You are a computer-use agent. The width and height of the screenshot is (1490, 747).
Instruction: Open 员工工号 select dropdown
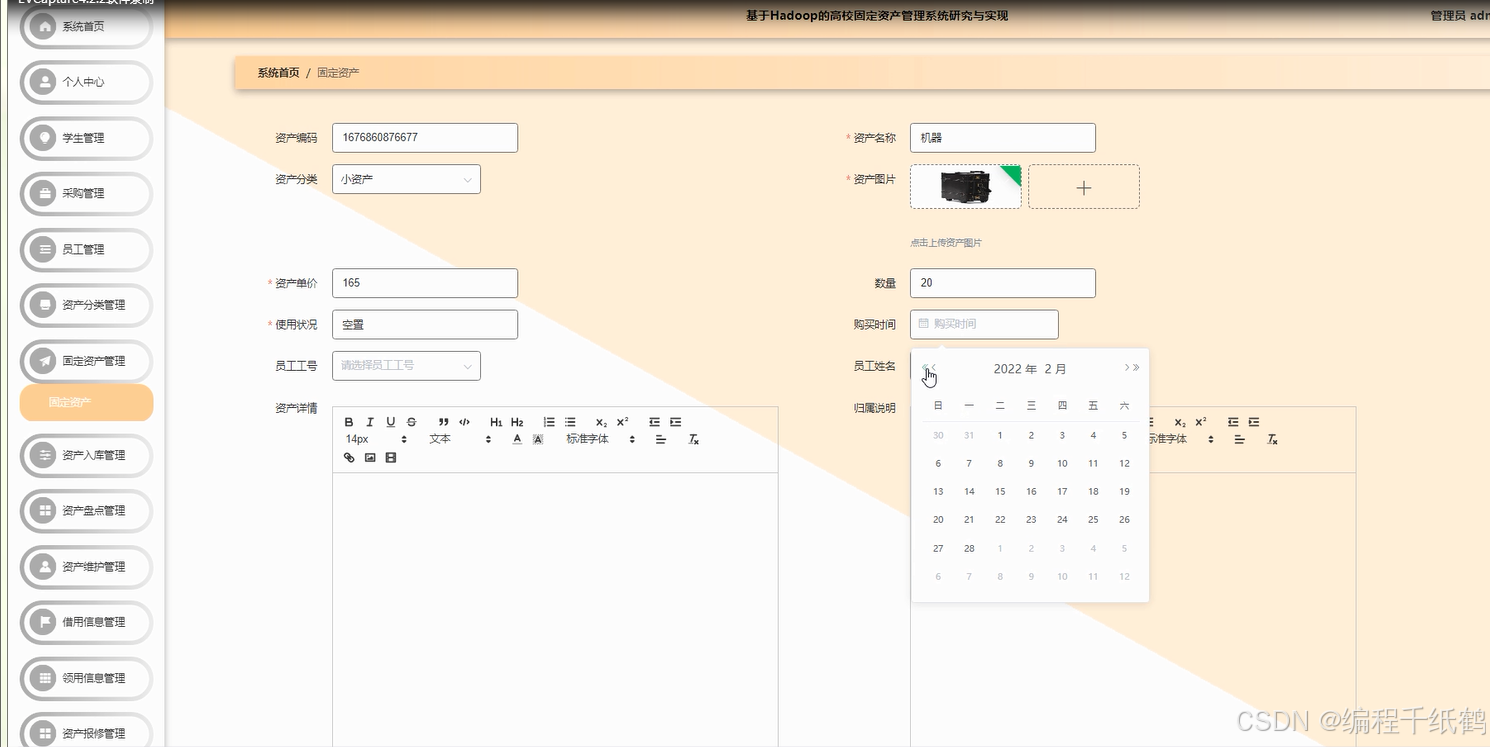(x=406, y=365)
